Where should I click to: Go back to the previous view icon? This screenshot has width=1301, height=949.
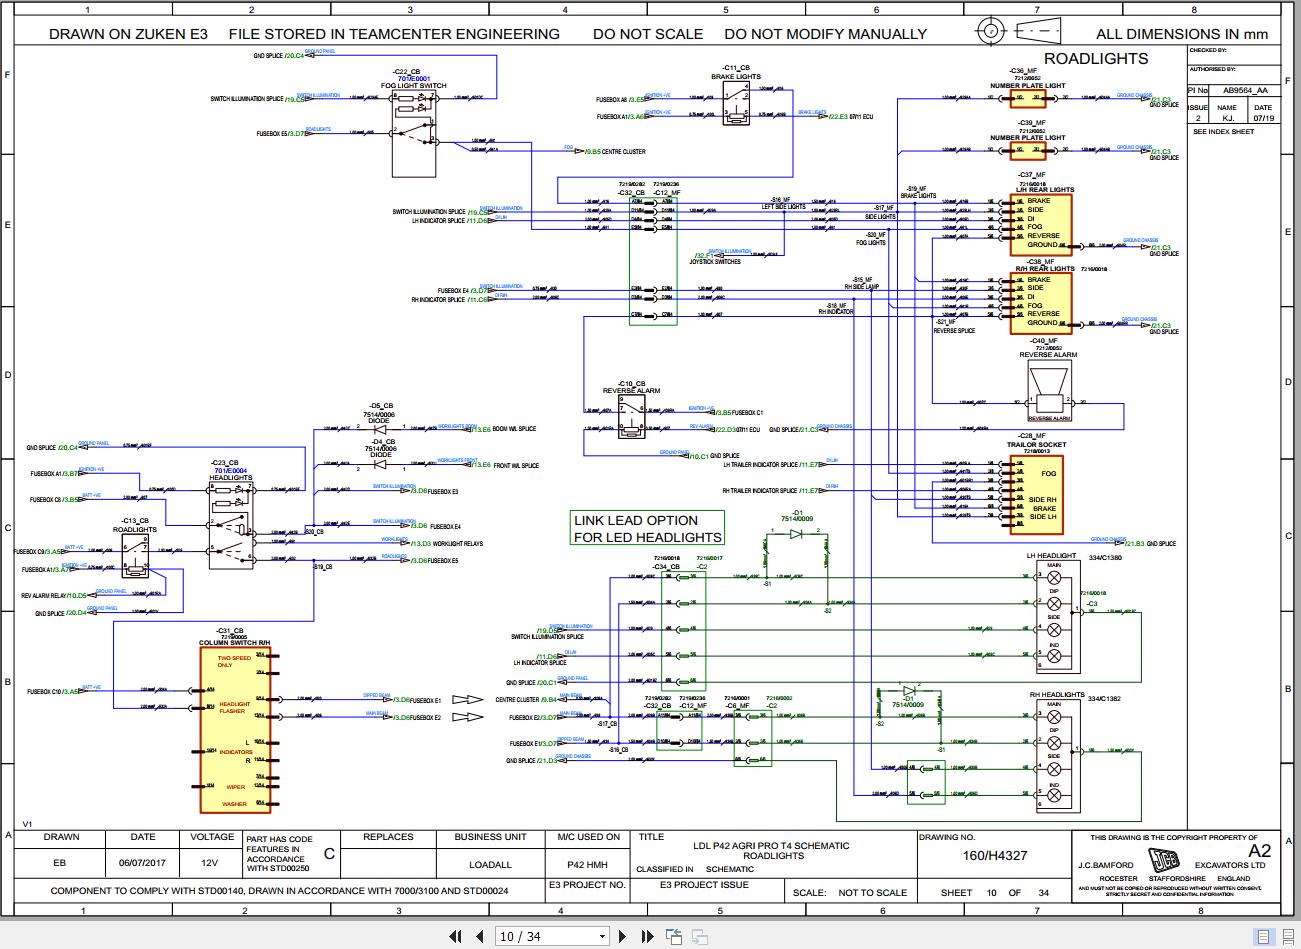[674, 934]
